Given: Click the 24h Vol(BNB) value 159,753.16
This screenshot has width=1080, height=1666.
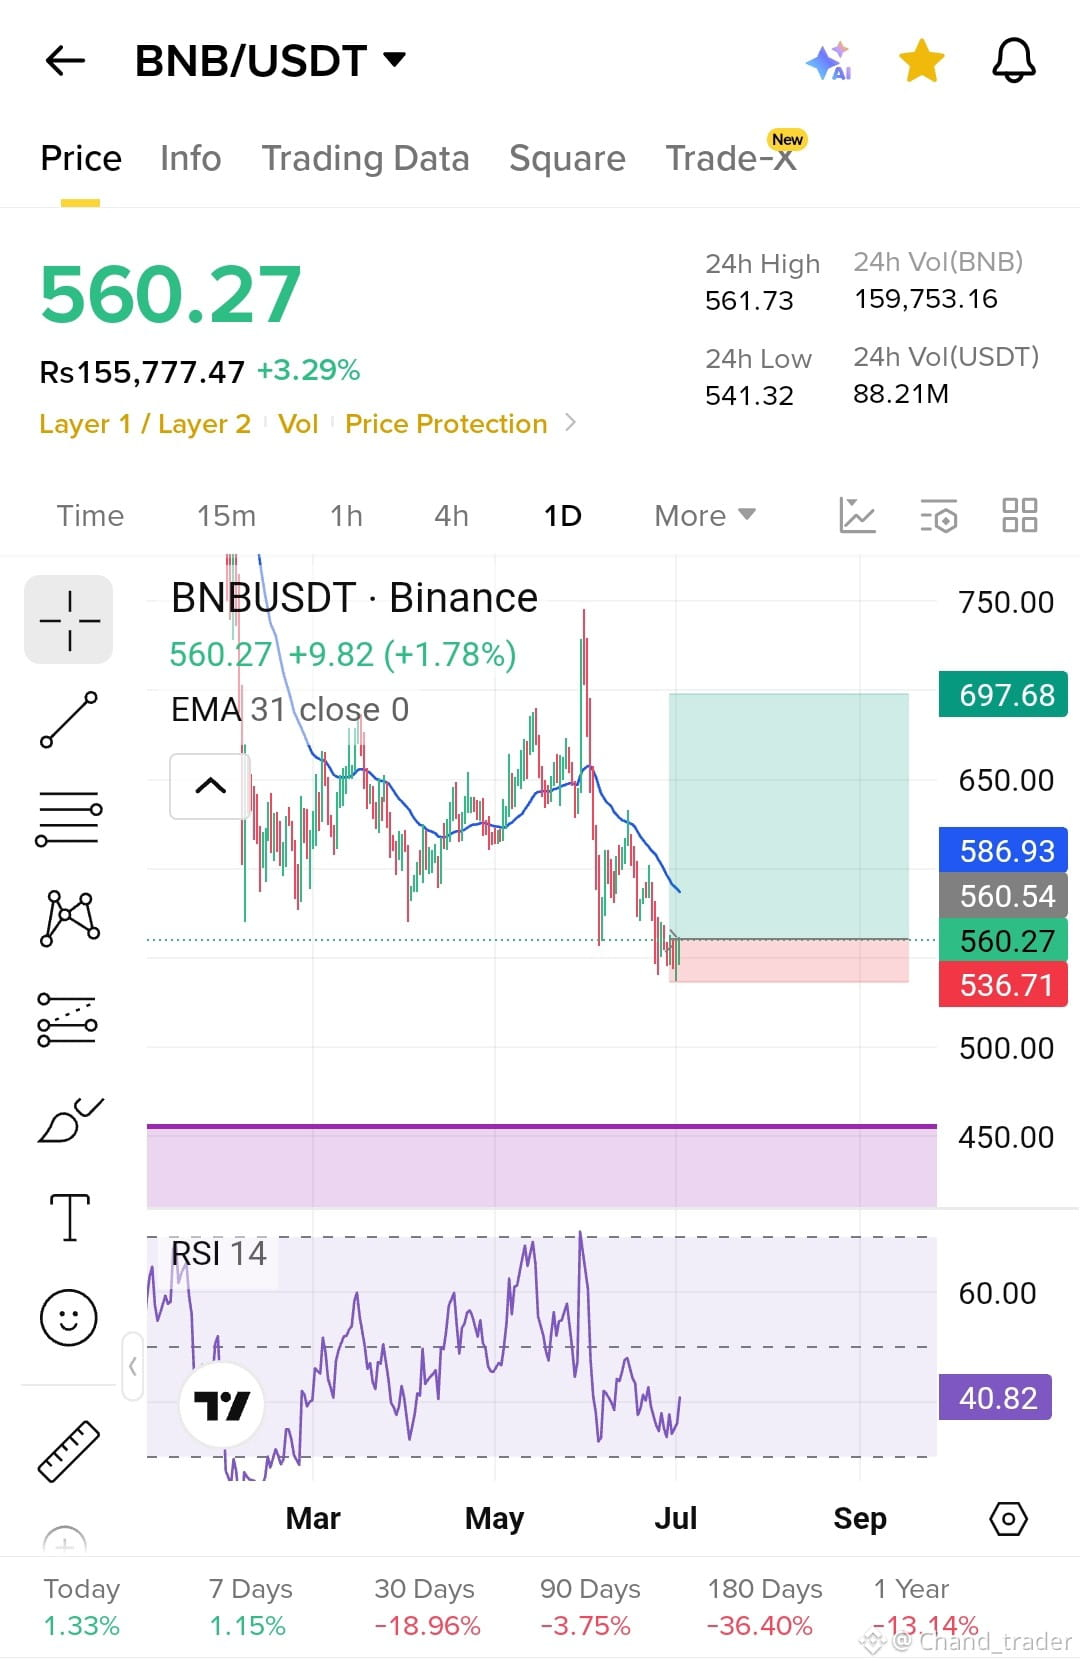Looking at the screenshot, I should pyautogui.click(x=926, y=299).
